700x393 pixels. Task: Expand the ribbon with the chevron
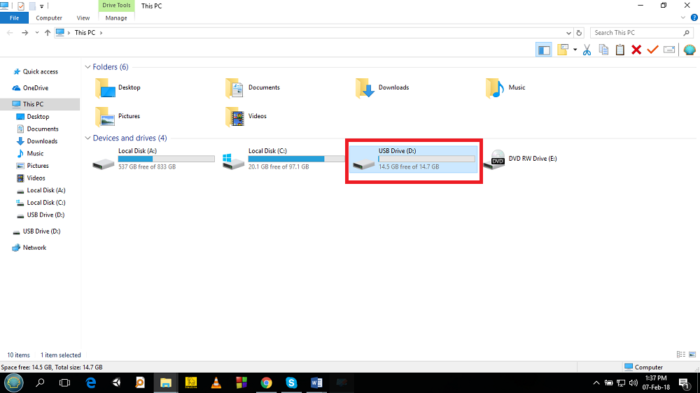click(x=683, y=18)
